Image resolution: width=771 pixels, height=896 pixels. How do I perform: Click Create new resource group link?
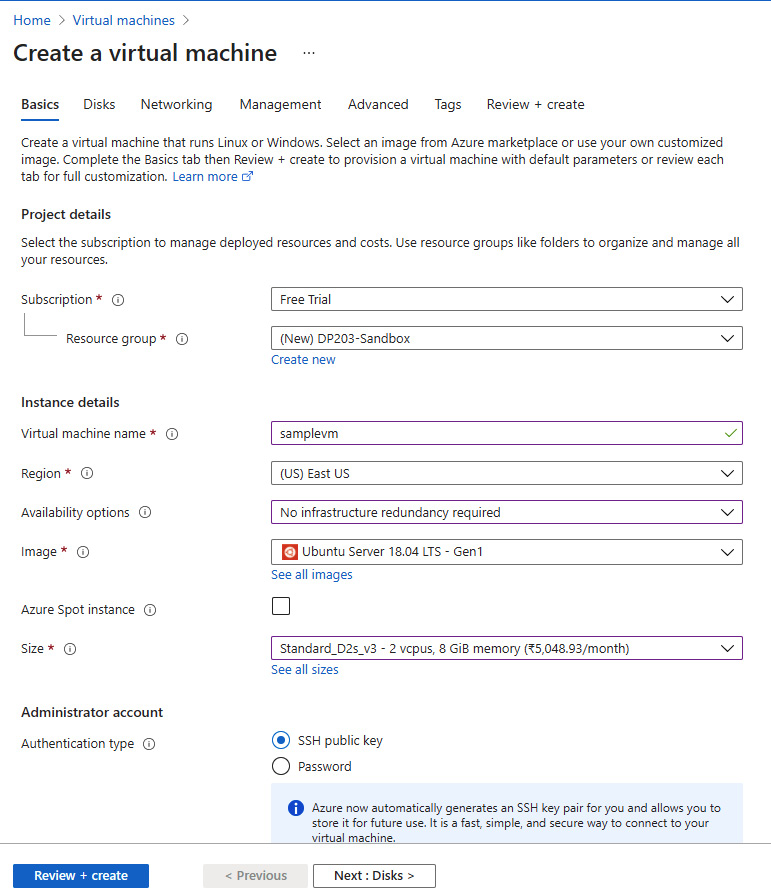point(303,359)
